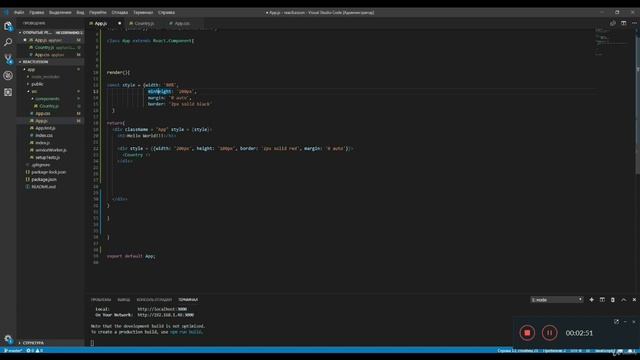The width and height of the screenshot is (640, 360).
Task: Expand the public folder
Action: coord(50,84)
